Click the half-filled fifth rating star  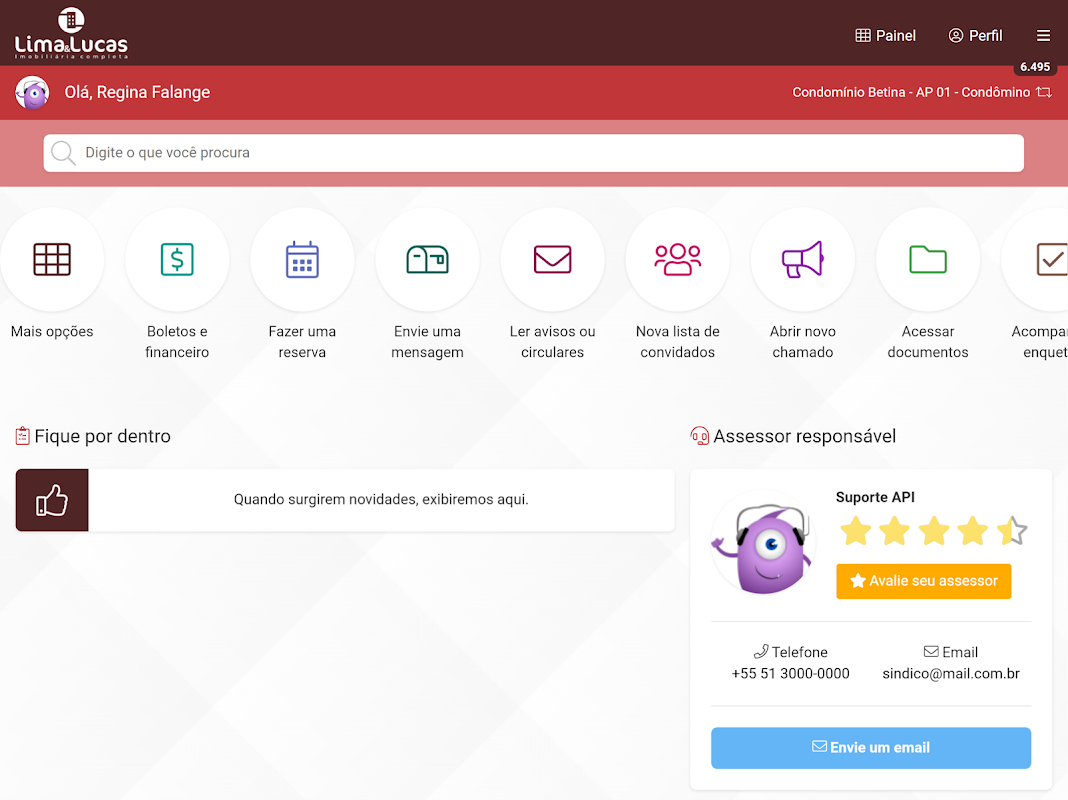point(1012,531)
